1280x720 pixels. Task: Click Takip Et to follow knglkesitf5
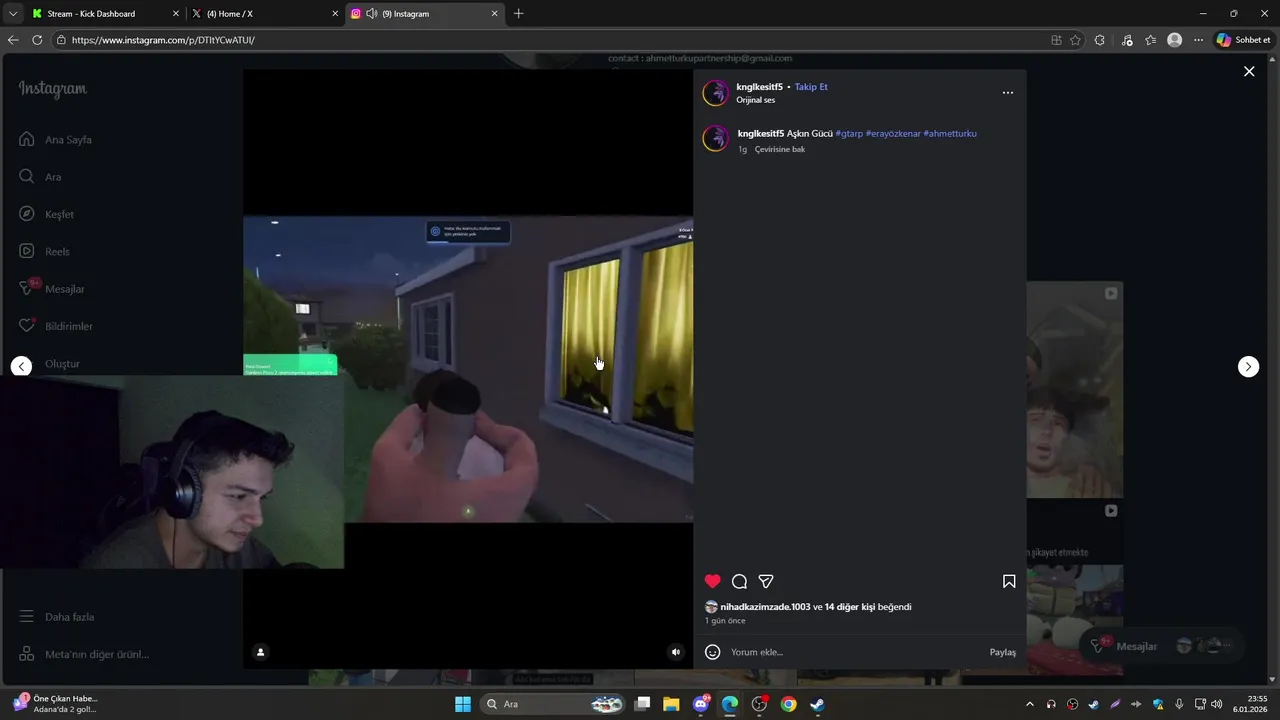coord(811,87)
